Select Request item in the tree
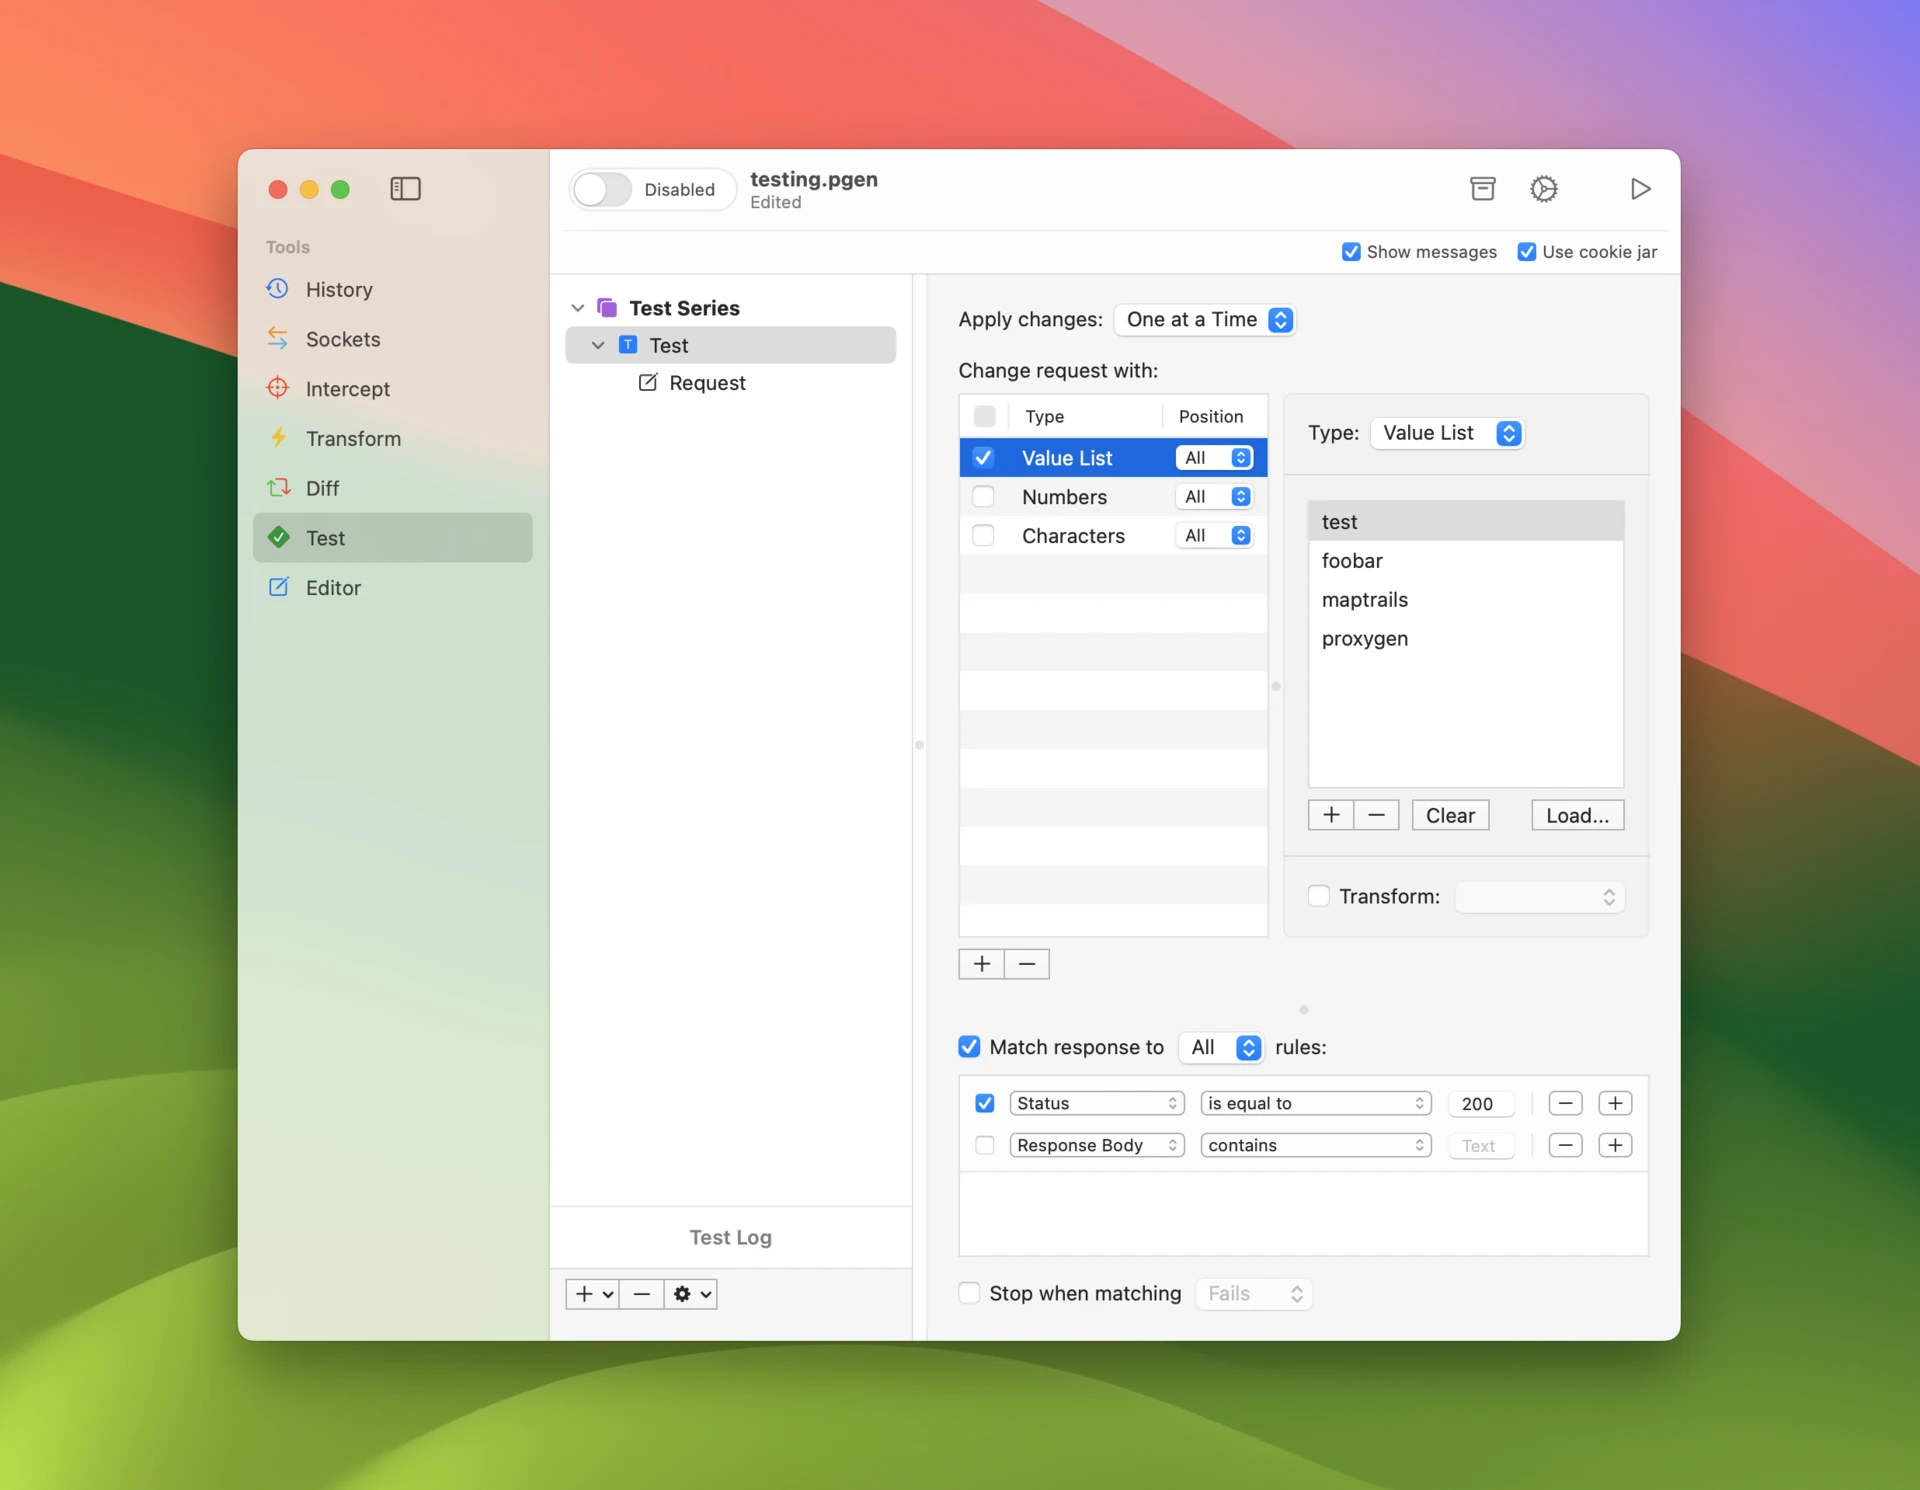Viewport: 1920px width, 1490px height. tap(706, 383)
